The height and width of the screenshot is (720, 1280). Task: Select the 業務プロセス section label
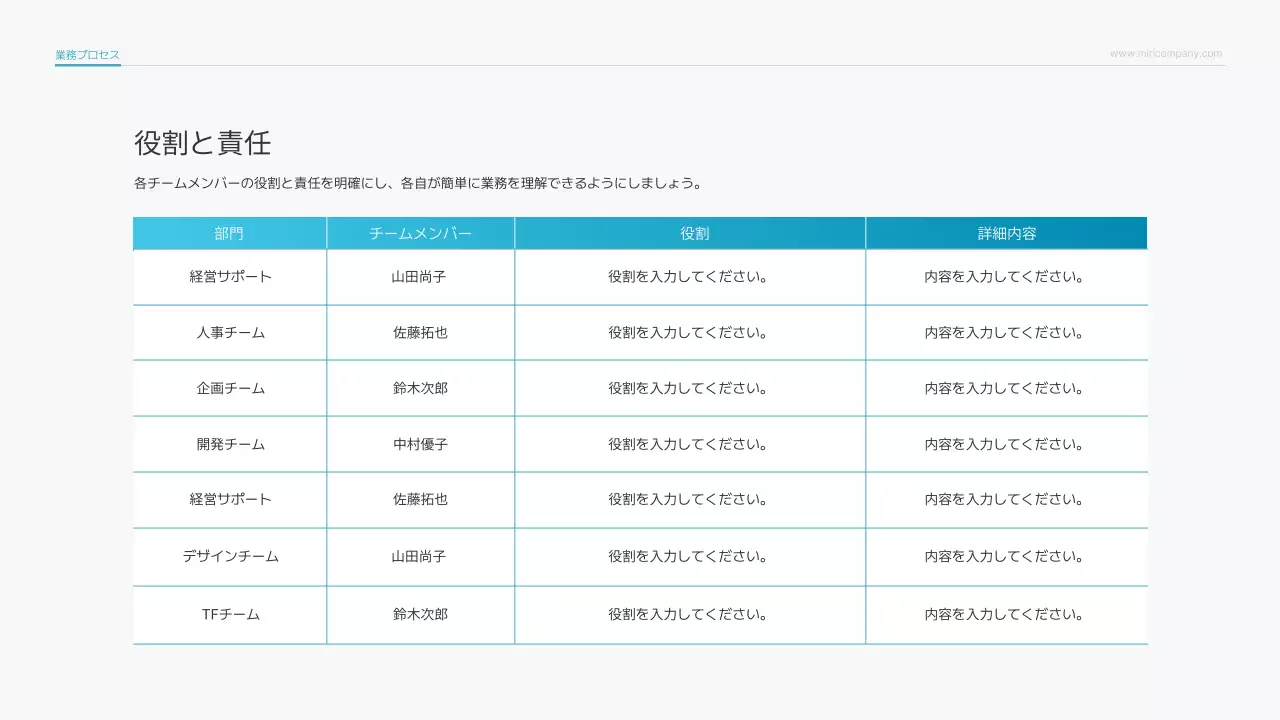pyautogui.click(x=87, y=54)
